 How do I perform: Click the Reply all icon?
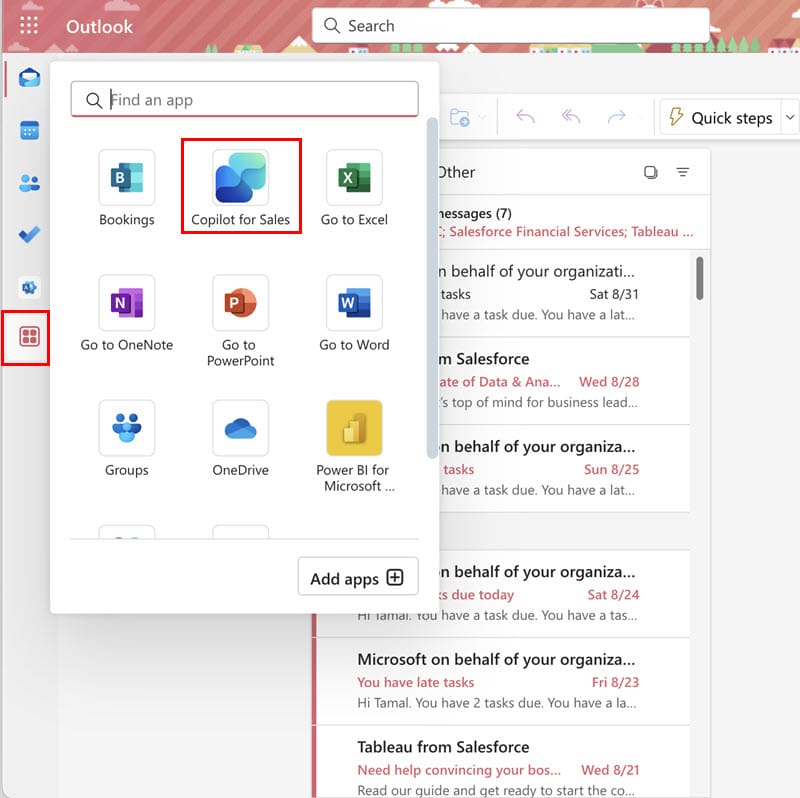571,117
